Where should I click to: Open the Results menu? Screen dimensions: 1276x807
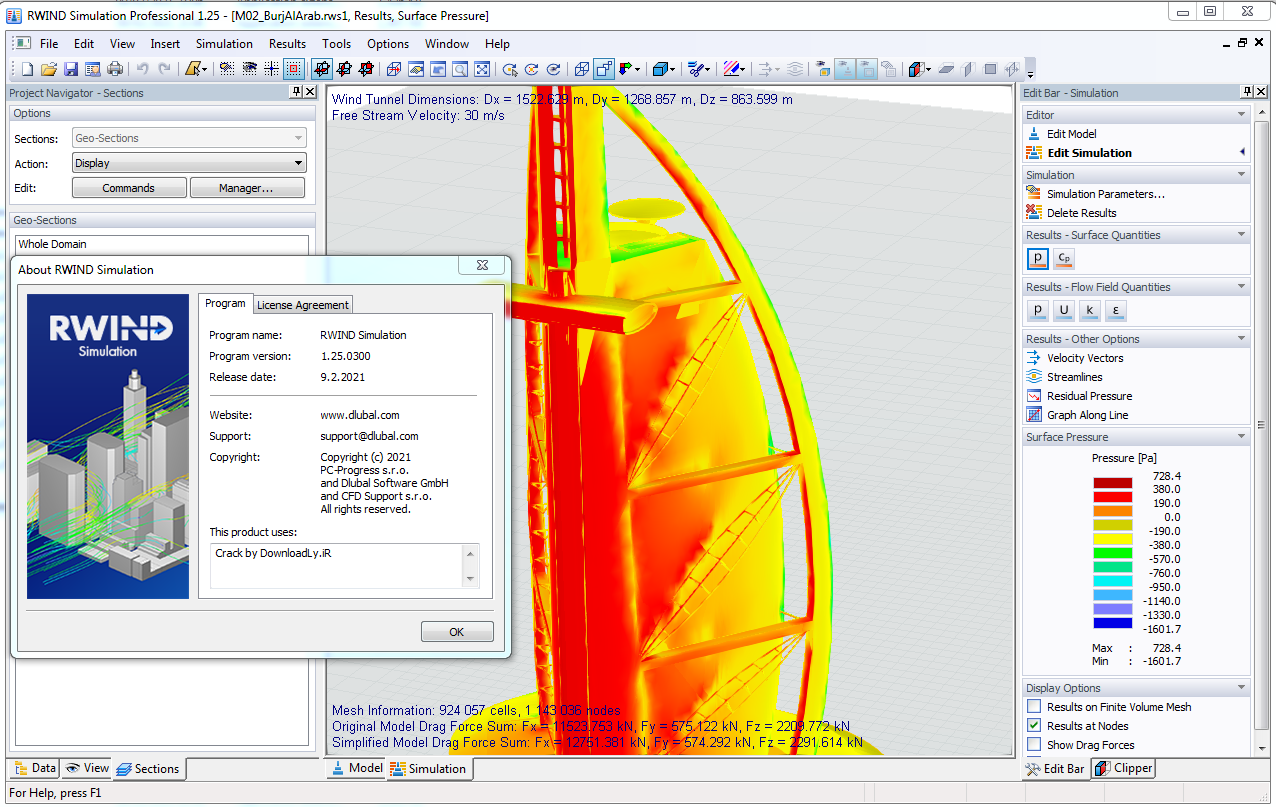click(287, 44)
